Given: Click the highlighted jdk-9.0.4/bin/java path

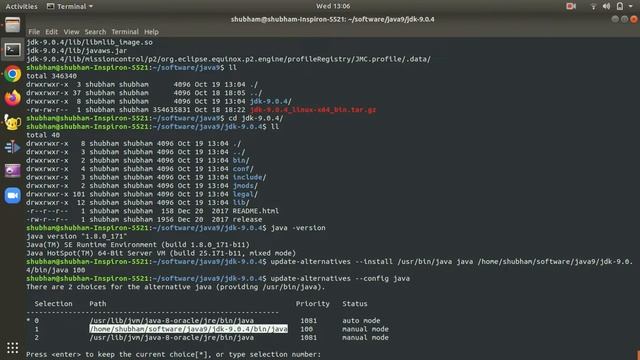Looking at the screenshot, I should pyautogui.click(x=189, y=329).
